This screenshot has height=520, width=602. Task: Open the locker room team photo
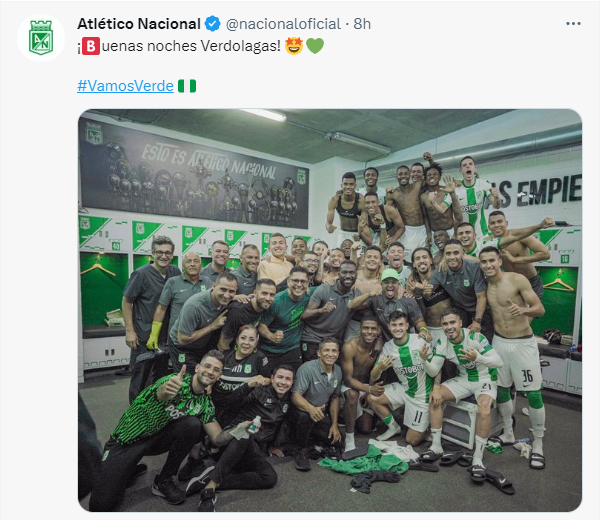point(330,310)
